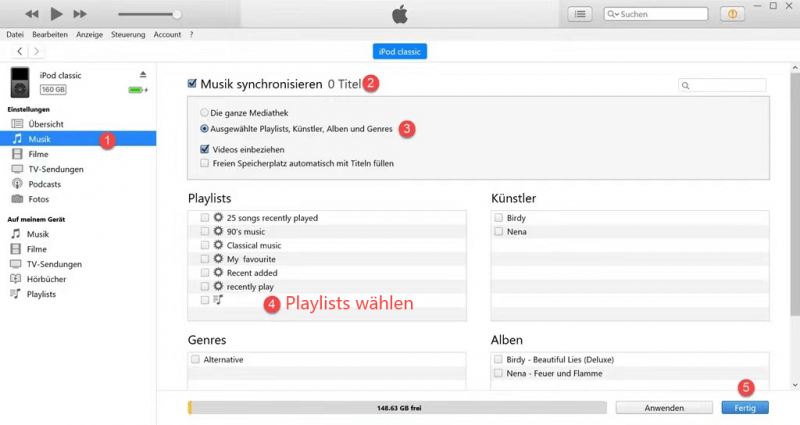Open the Anzeige menu
The height and width of the screenshot is (425, 800).
pyautogui.click(x=89, y=35)
